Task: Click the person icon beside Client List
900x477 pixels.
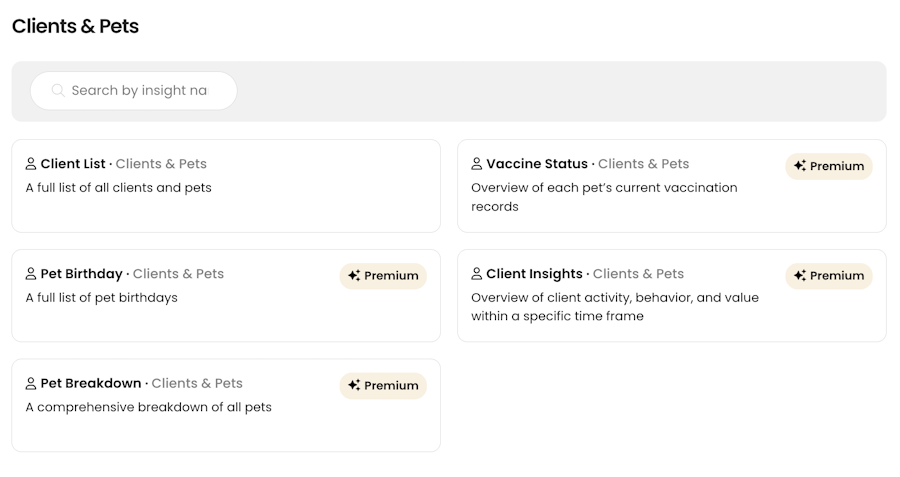Action: coord(31,164)
